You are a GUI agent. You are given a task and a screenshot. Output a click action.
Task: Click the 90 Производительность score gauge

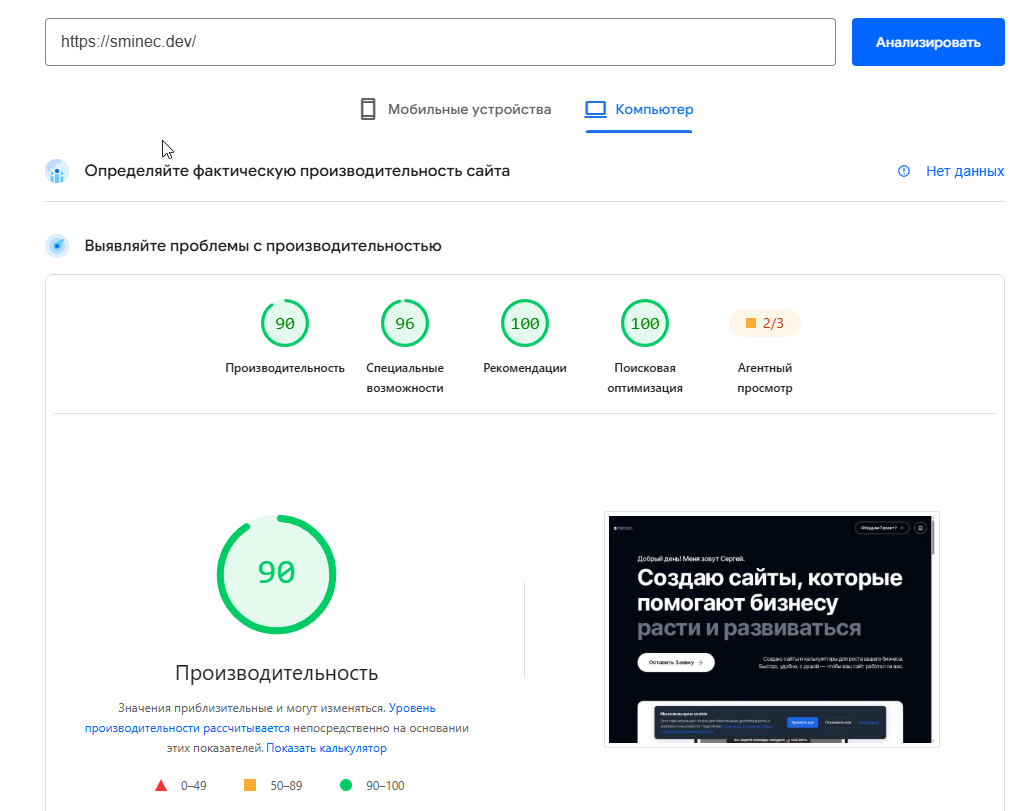[285, 323]
